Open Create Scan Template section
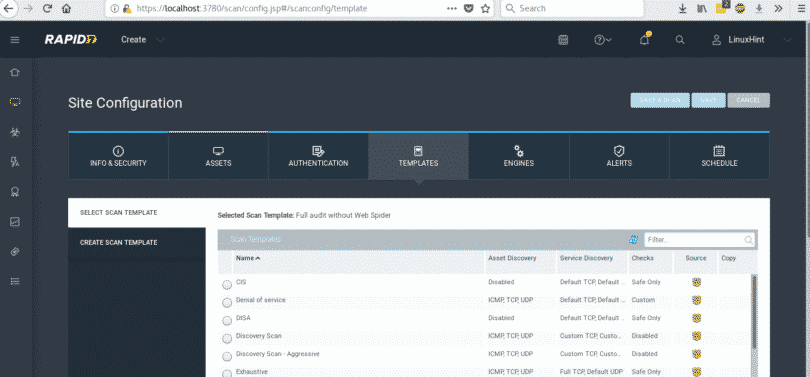This screenshot has height=377, width=810. [x=137, y=242]
